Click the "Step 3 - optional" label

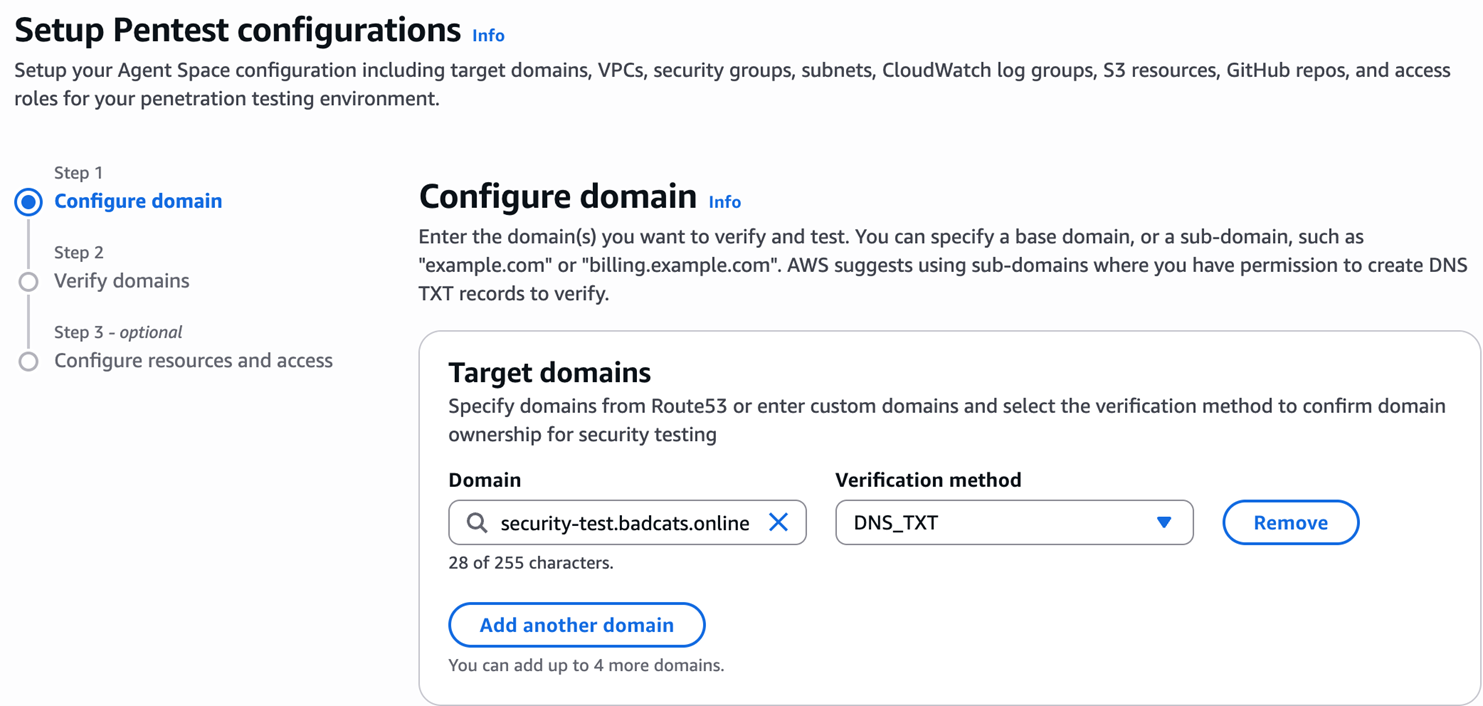(118, 332)
